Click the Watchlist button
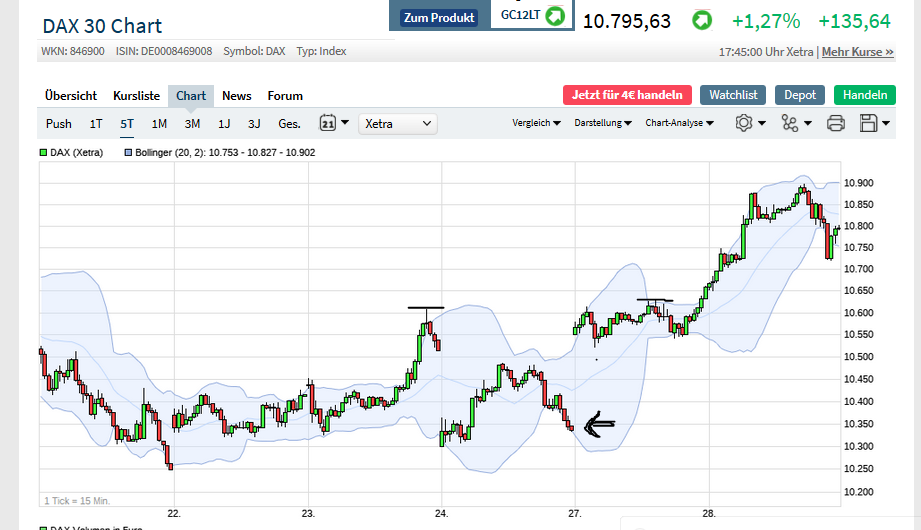The width and height of the screenshot is (921, 530). (x=733, y=95)
